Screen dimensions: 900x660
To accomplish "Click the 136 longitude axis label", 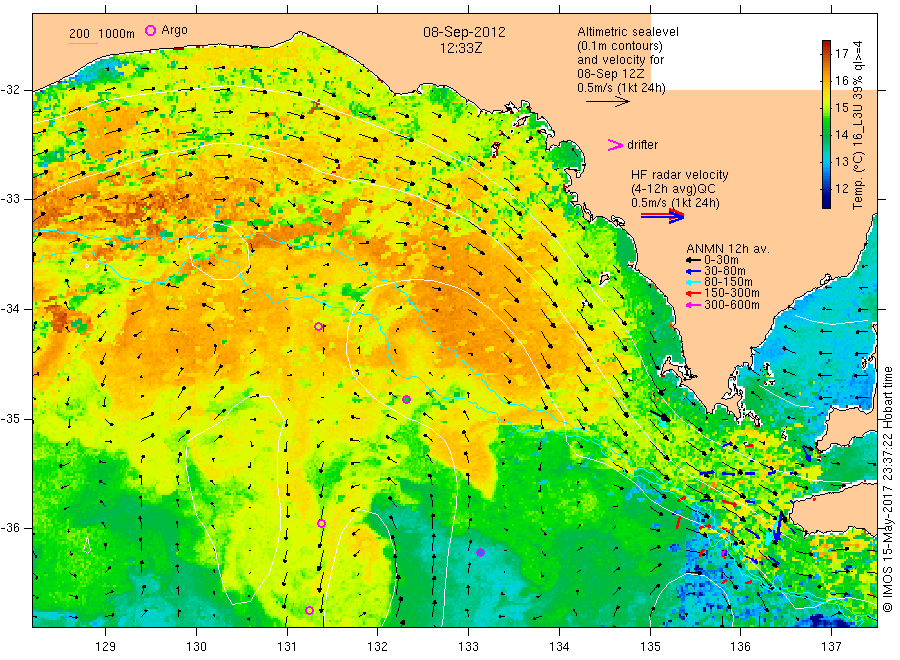I will pyautogui.click(x=740, y=647).
